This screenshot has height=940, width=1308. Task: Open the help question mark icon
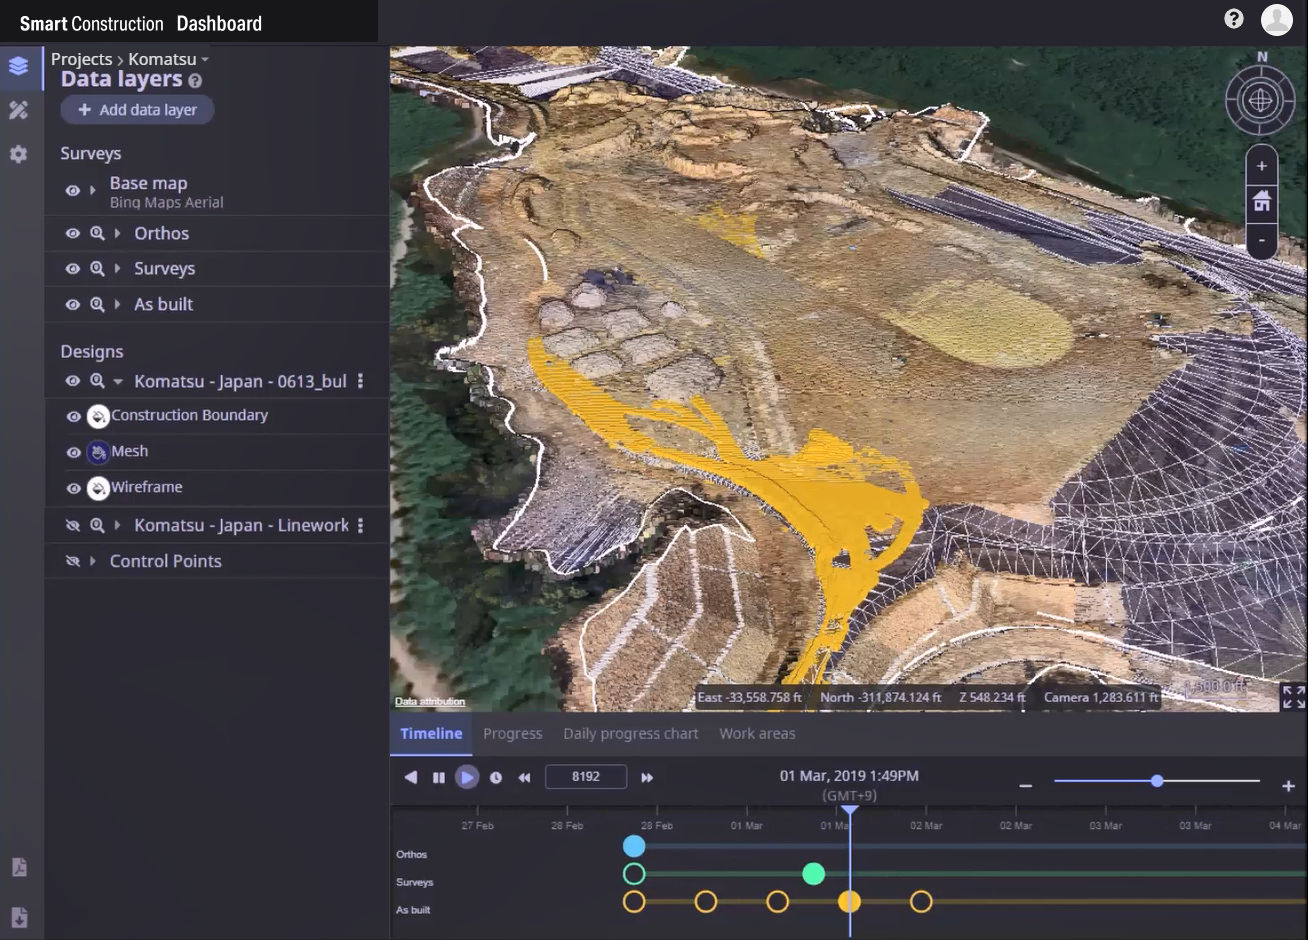(x=1233, y=19)
